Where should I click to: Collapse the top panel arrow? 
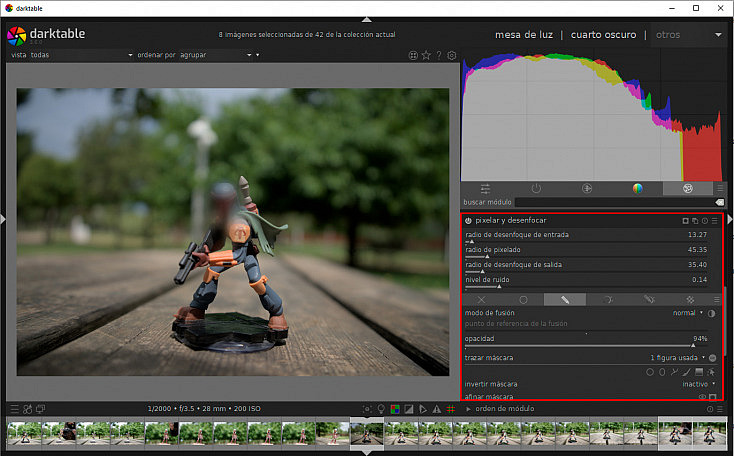367,20
